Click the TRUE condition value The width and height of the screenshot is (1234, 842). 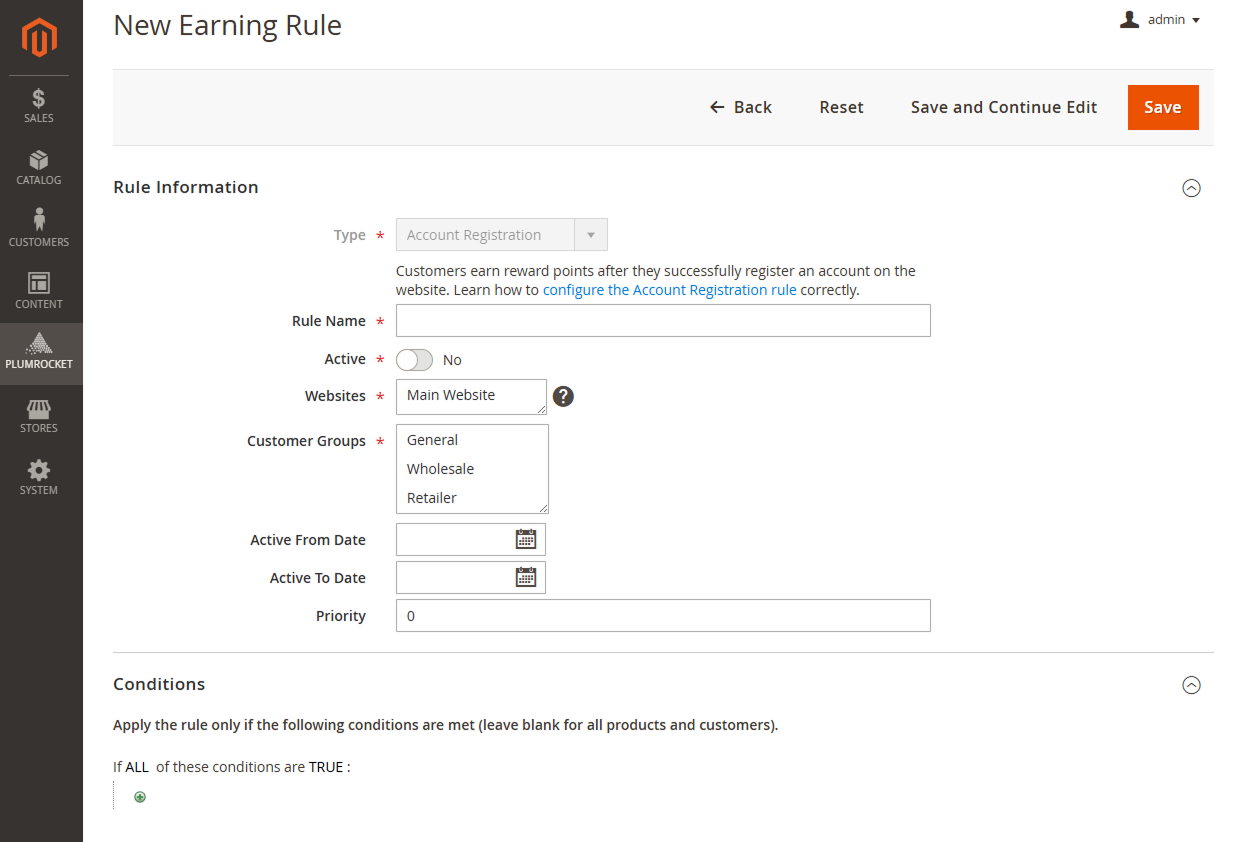326,767
